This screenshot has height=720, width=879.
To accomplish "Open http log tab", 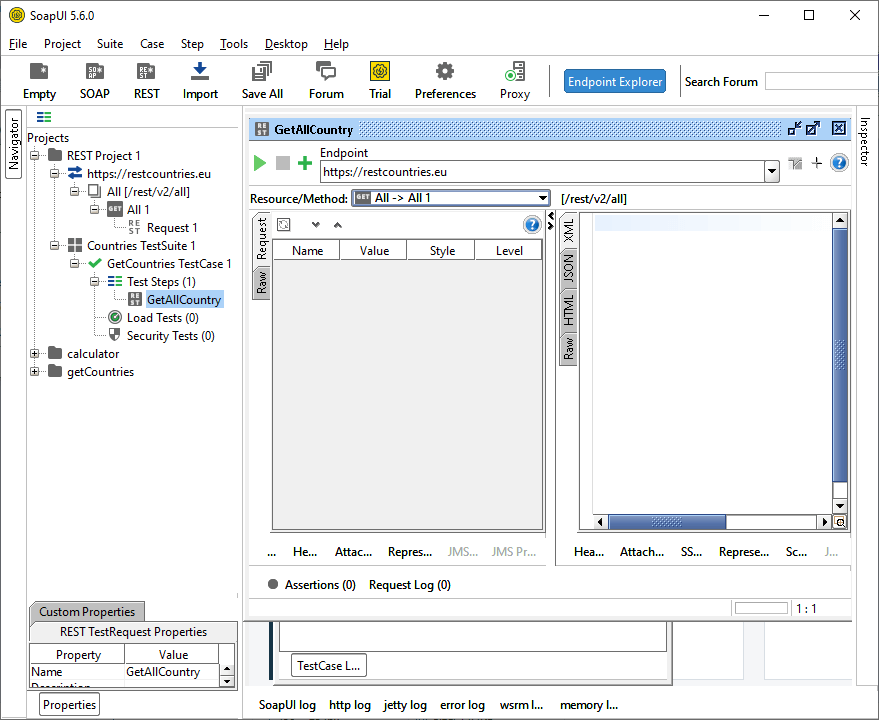I will tap(350, 705).
